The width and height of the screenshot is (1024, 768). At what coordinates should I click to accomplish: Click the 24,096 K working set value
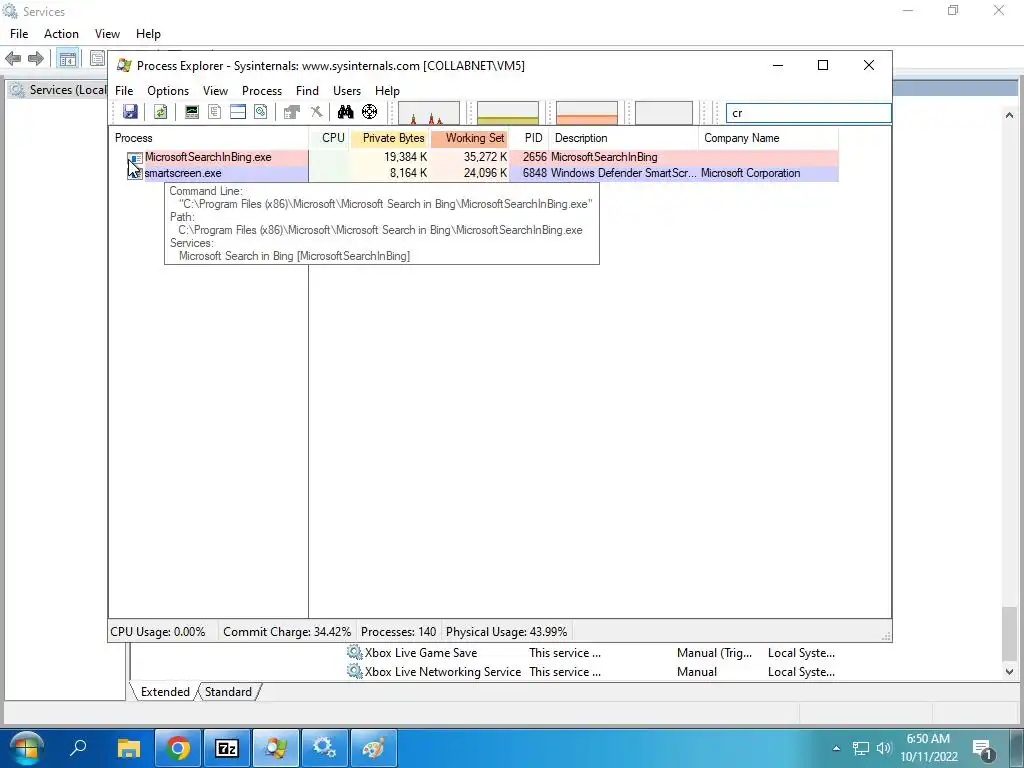[x=485, y=173]
